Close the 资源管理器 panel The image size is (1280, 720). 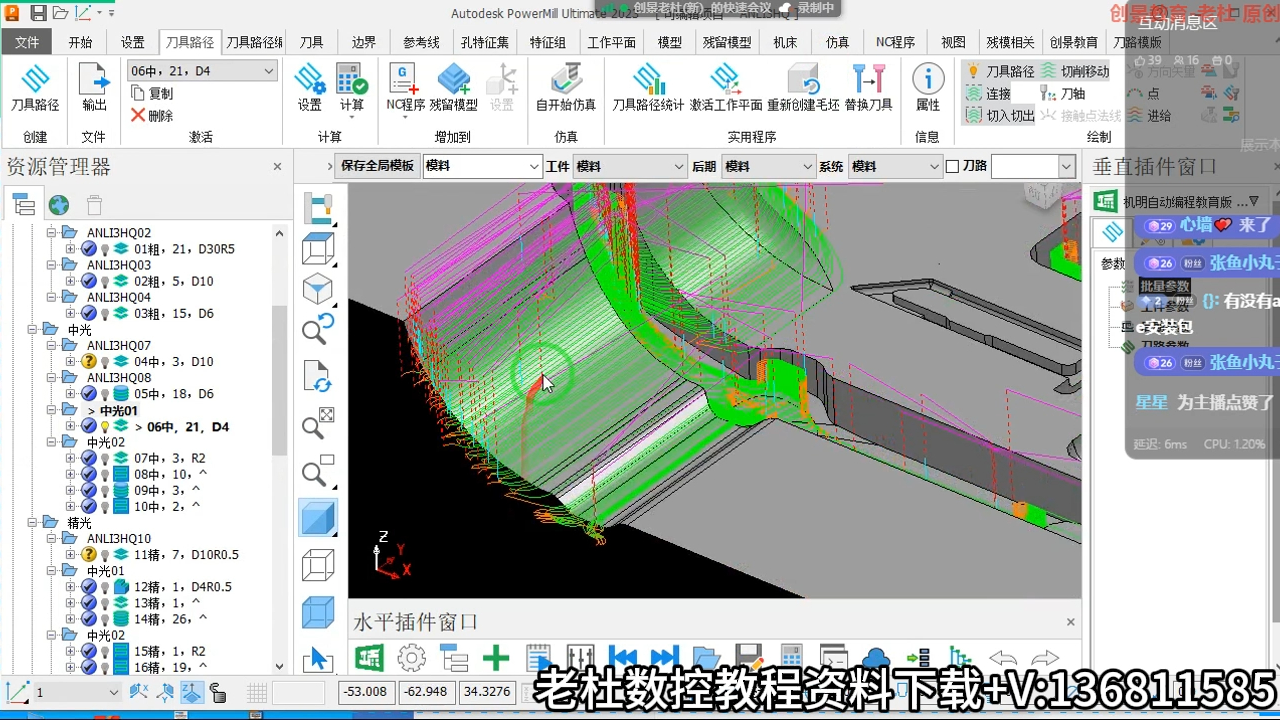tap(277, 167)
